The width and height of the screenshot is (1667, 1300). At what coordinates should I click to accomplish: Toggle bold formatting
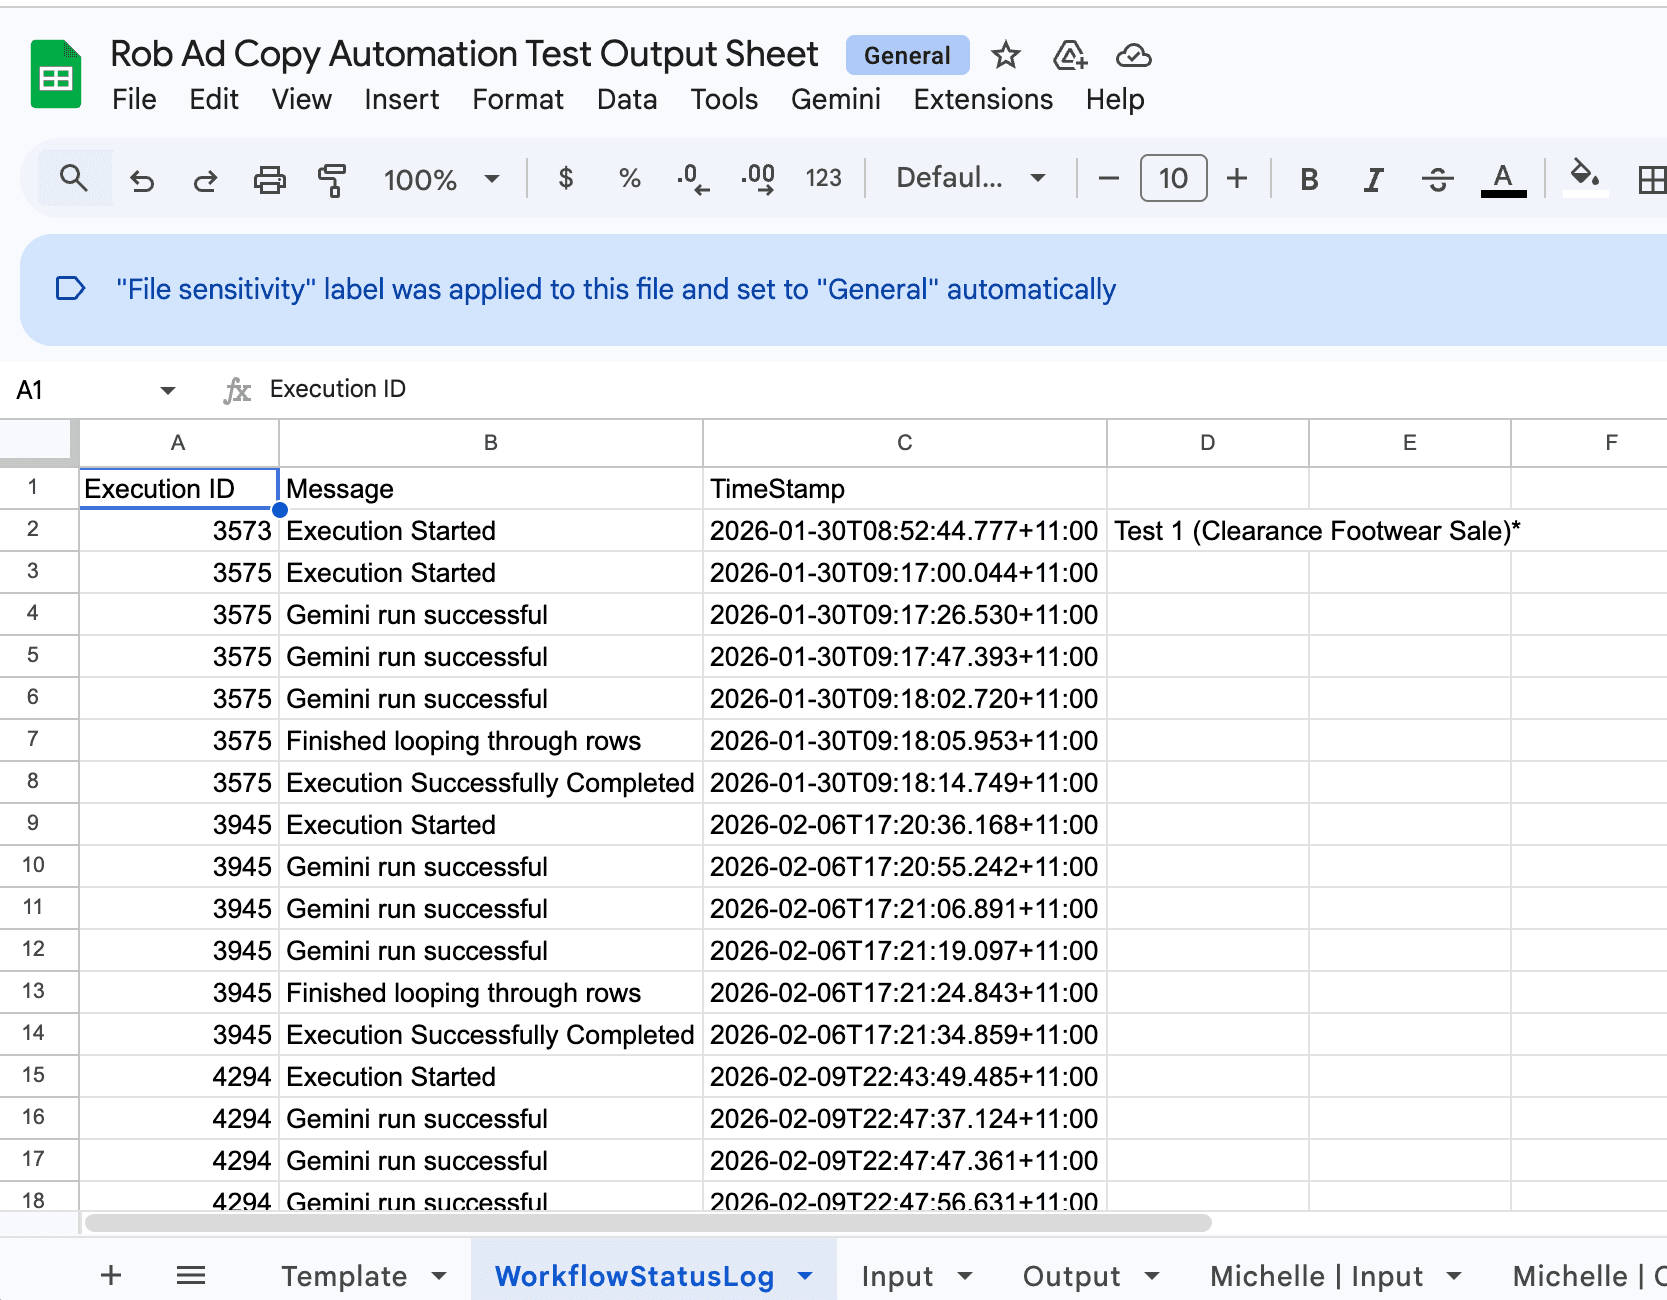point(1308,180)
